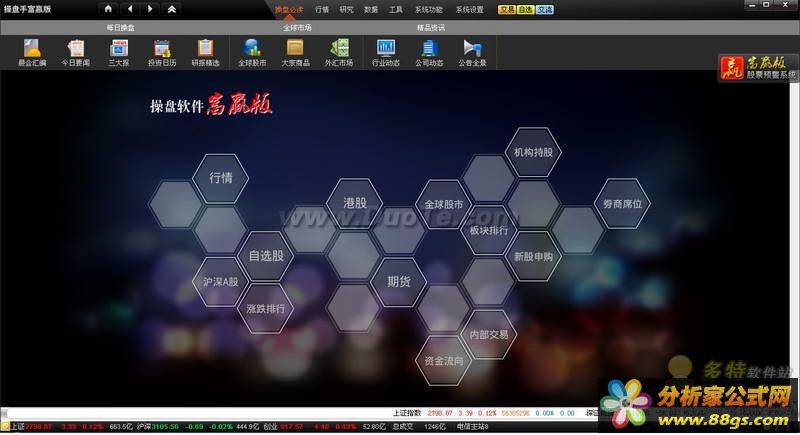
Task: Click the 高赢版 股票预警系统 badge
Action: (758, 68)
